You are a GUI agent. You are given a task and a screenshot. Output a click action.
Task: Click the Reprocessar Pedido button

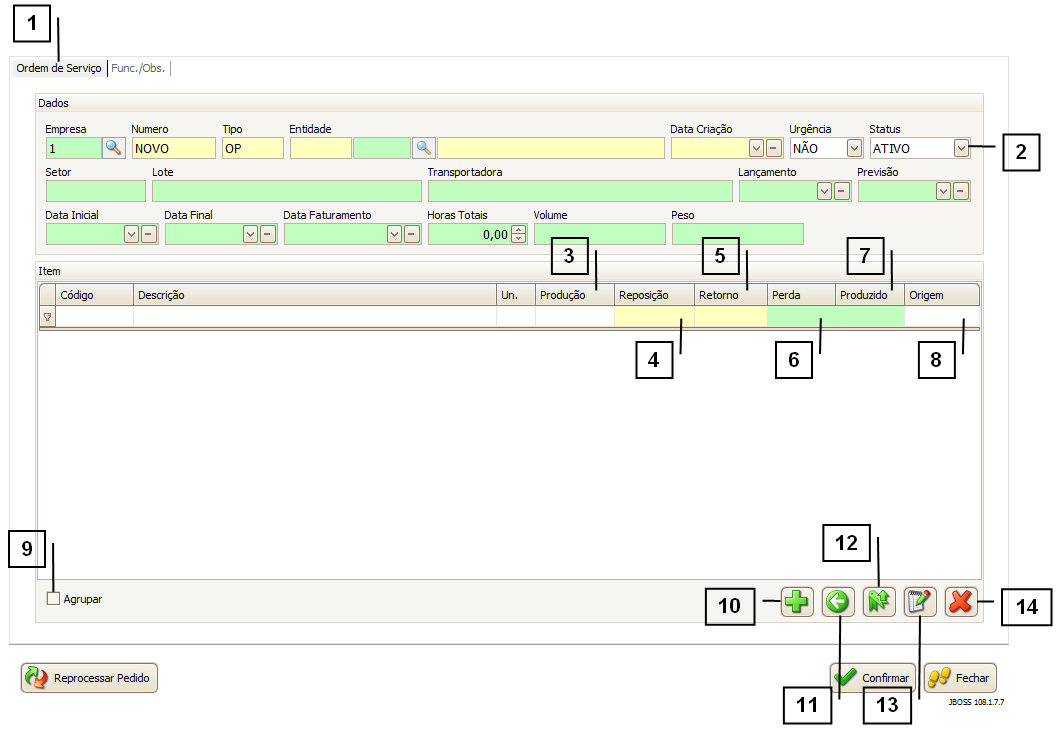point(90,678)
